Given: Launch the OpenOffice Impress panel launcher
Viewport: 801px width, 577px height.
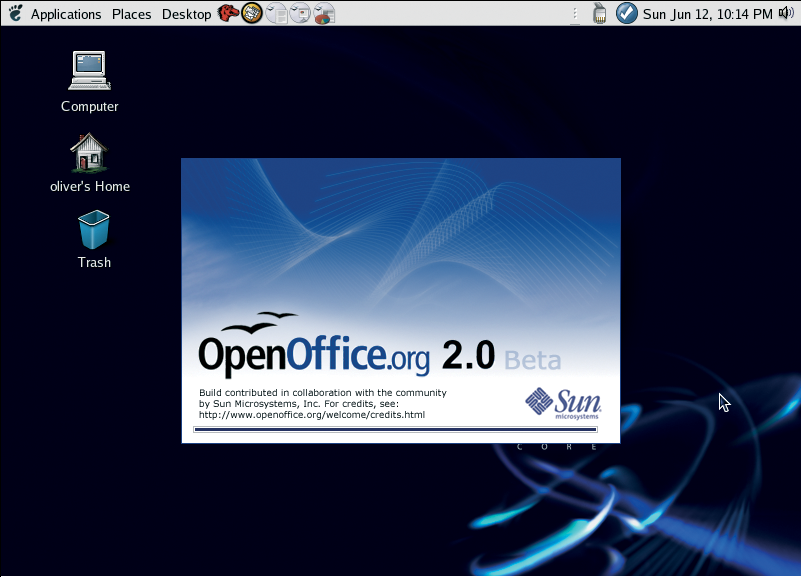Looking at the screenshot, I should click(x=300, y=13).
